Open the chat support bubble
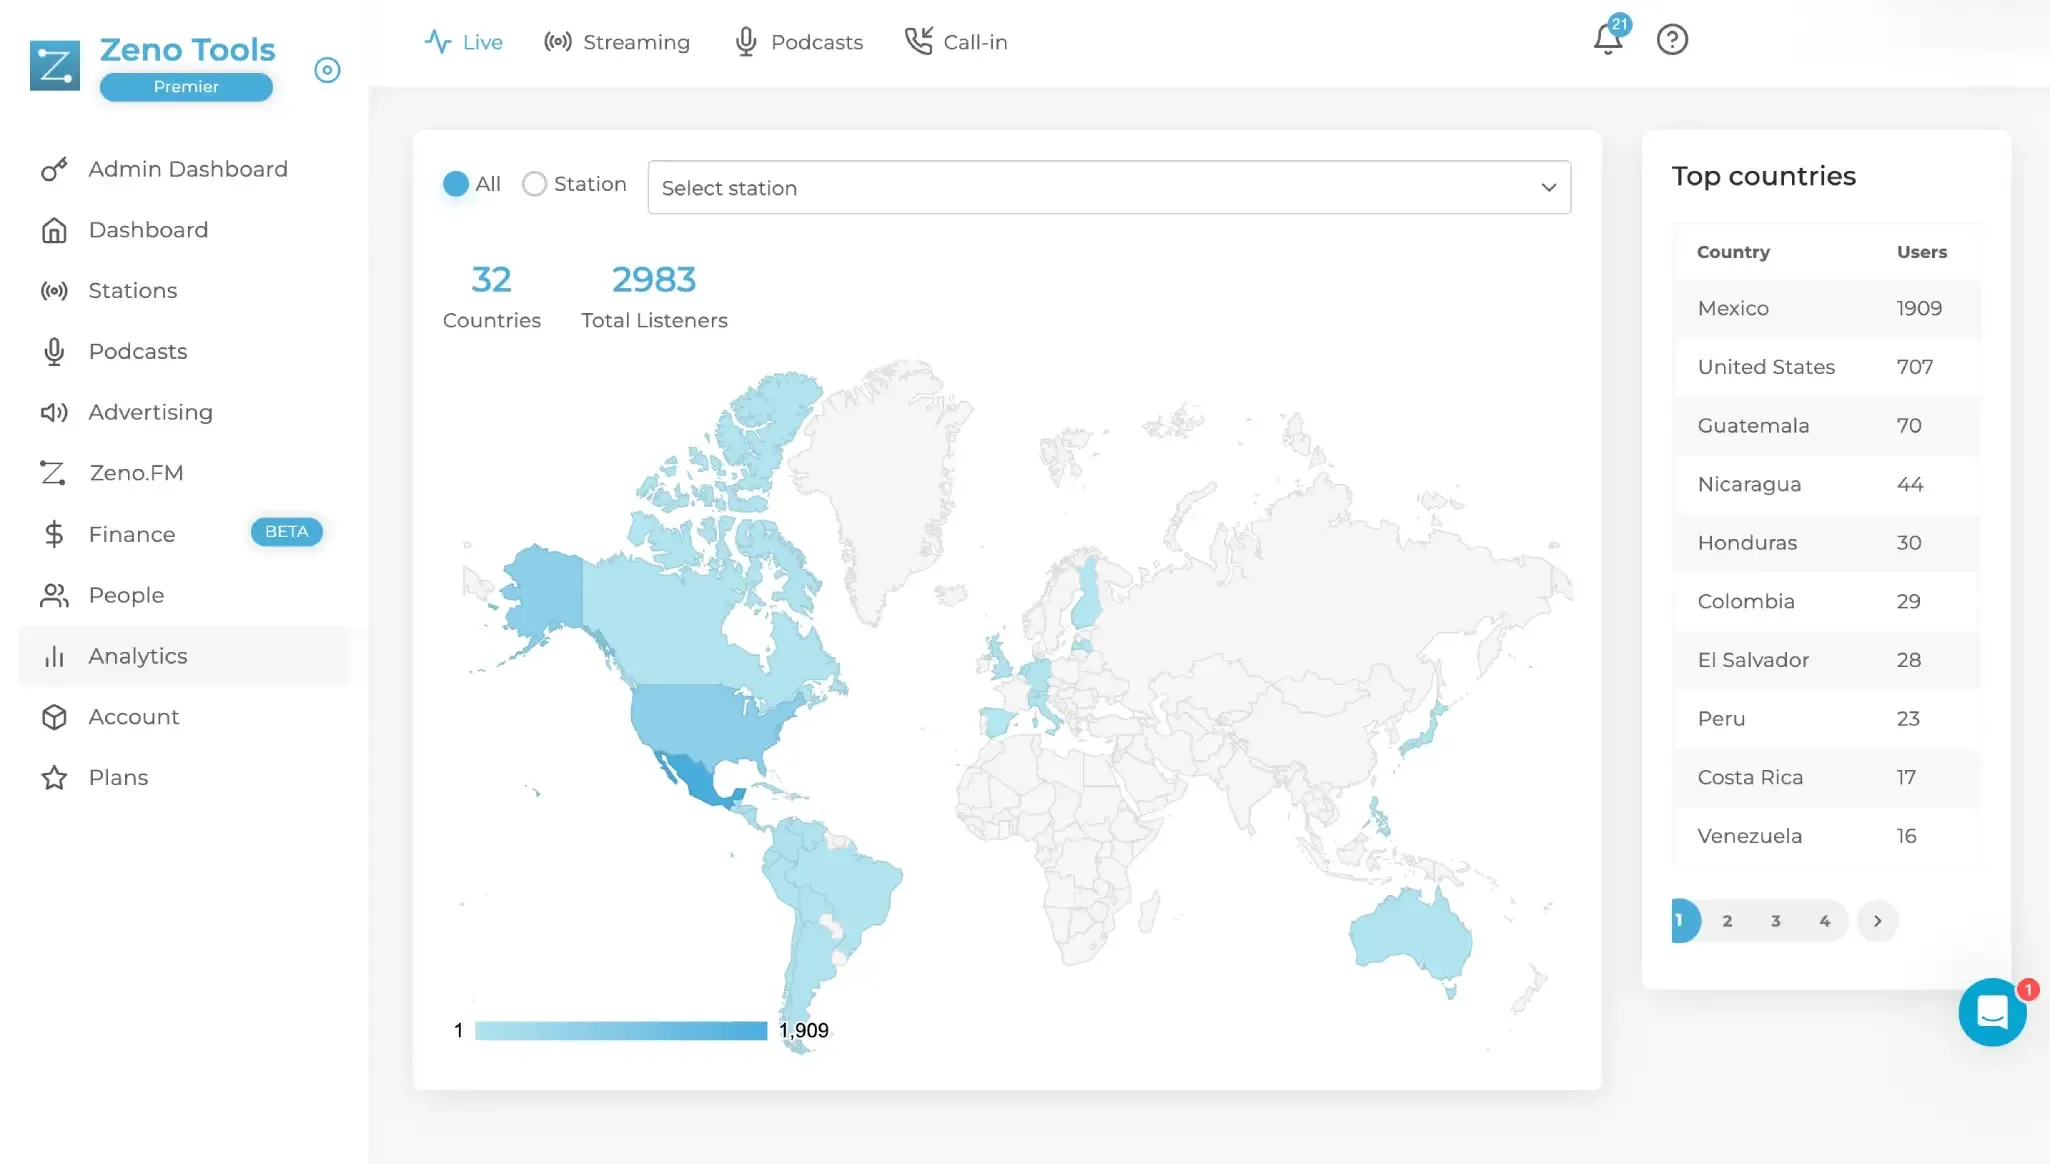 click(x=1992, y=1012)
